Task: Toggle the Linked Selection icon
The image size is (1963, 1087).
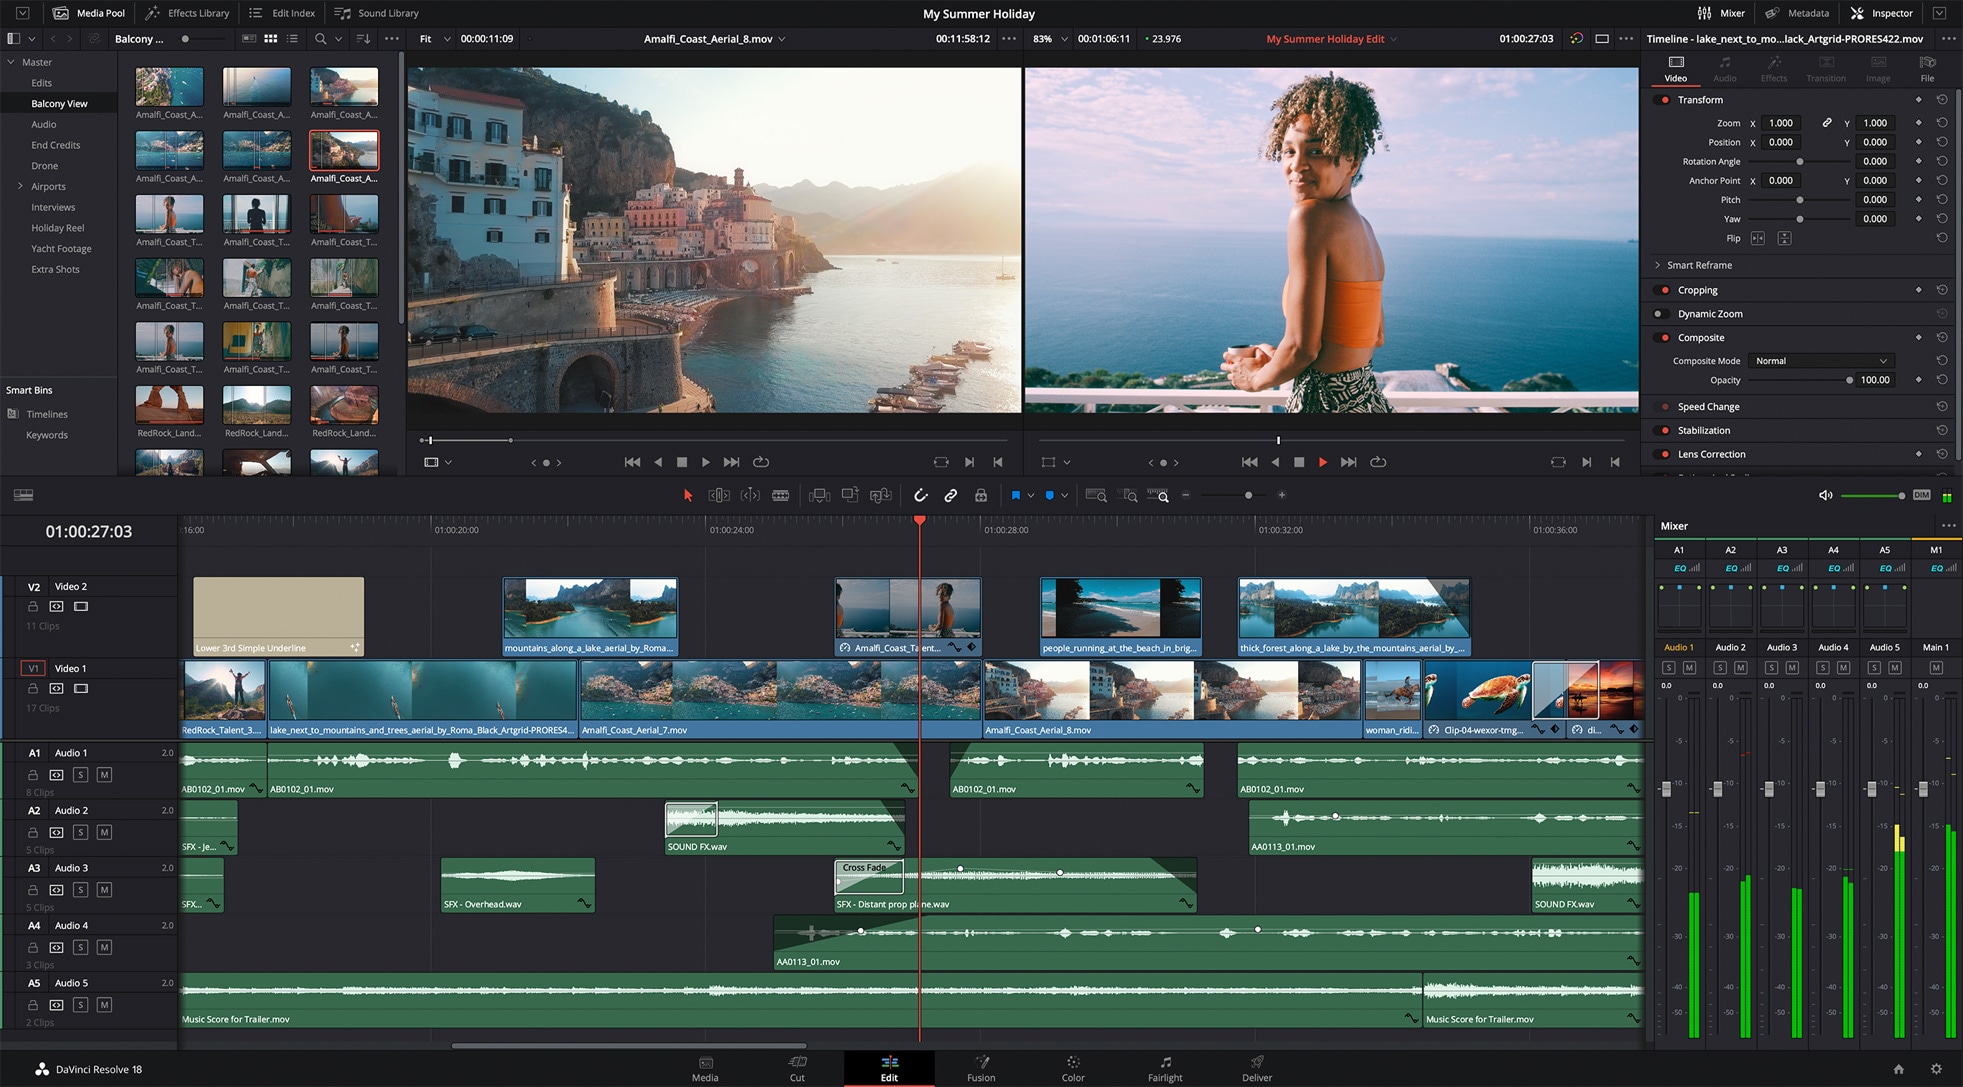Action: pos(950,495)
